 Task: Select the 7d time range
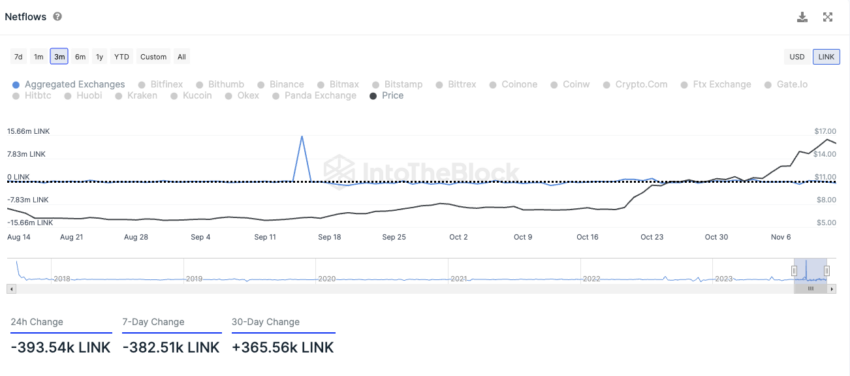pos(18,56)
